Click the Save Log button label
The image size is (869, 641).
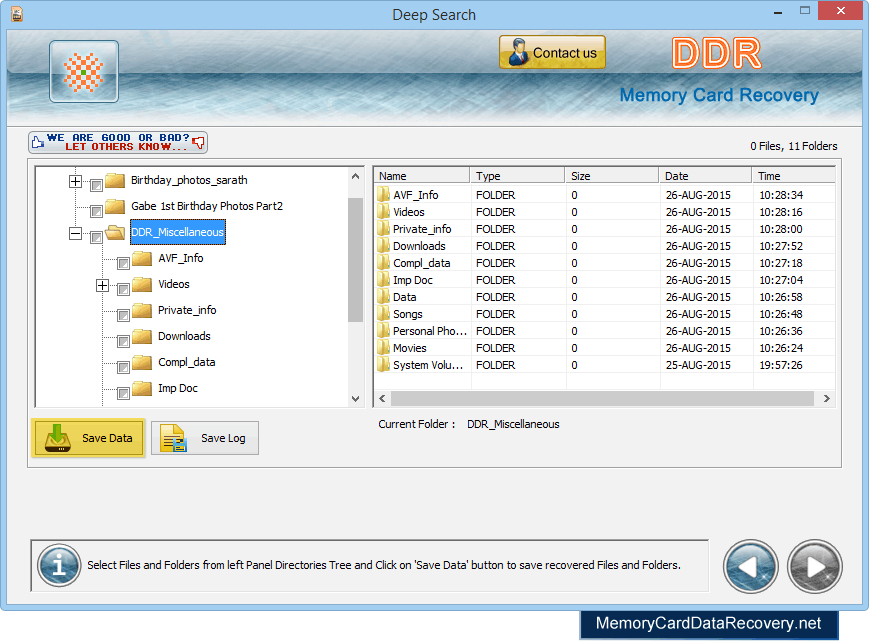(223, 438)
